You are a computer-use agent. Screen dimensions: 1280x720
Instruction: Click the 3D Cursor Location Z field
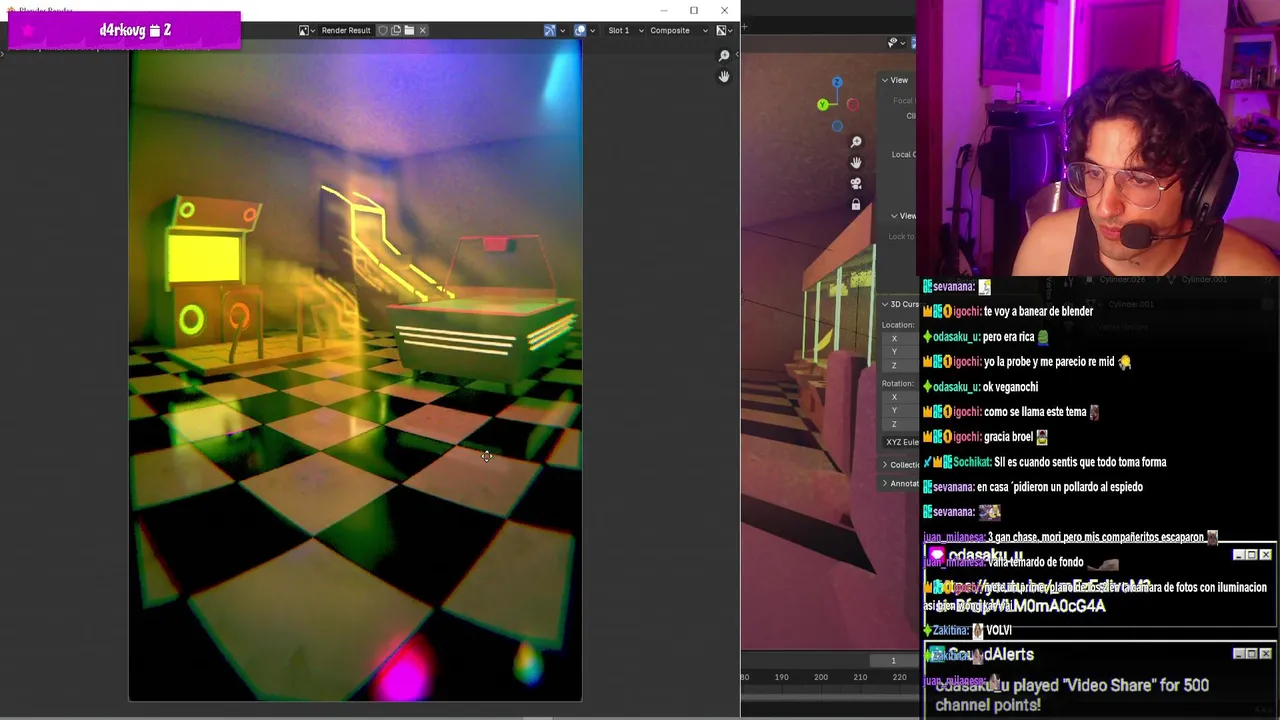pyautogui.click(x=900, y=365)
